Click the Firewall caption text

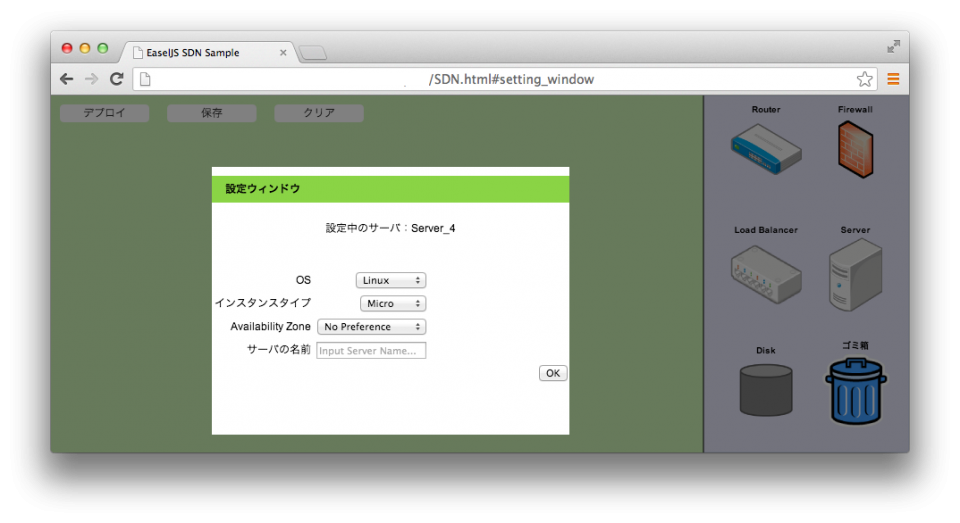(x=855, y=110)
